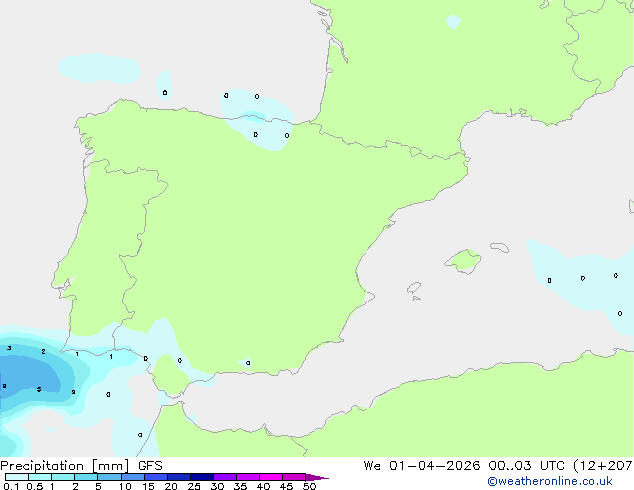Click the over-50 mm legend arrow tip
The image size is (634, 490).
[317, 477]
